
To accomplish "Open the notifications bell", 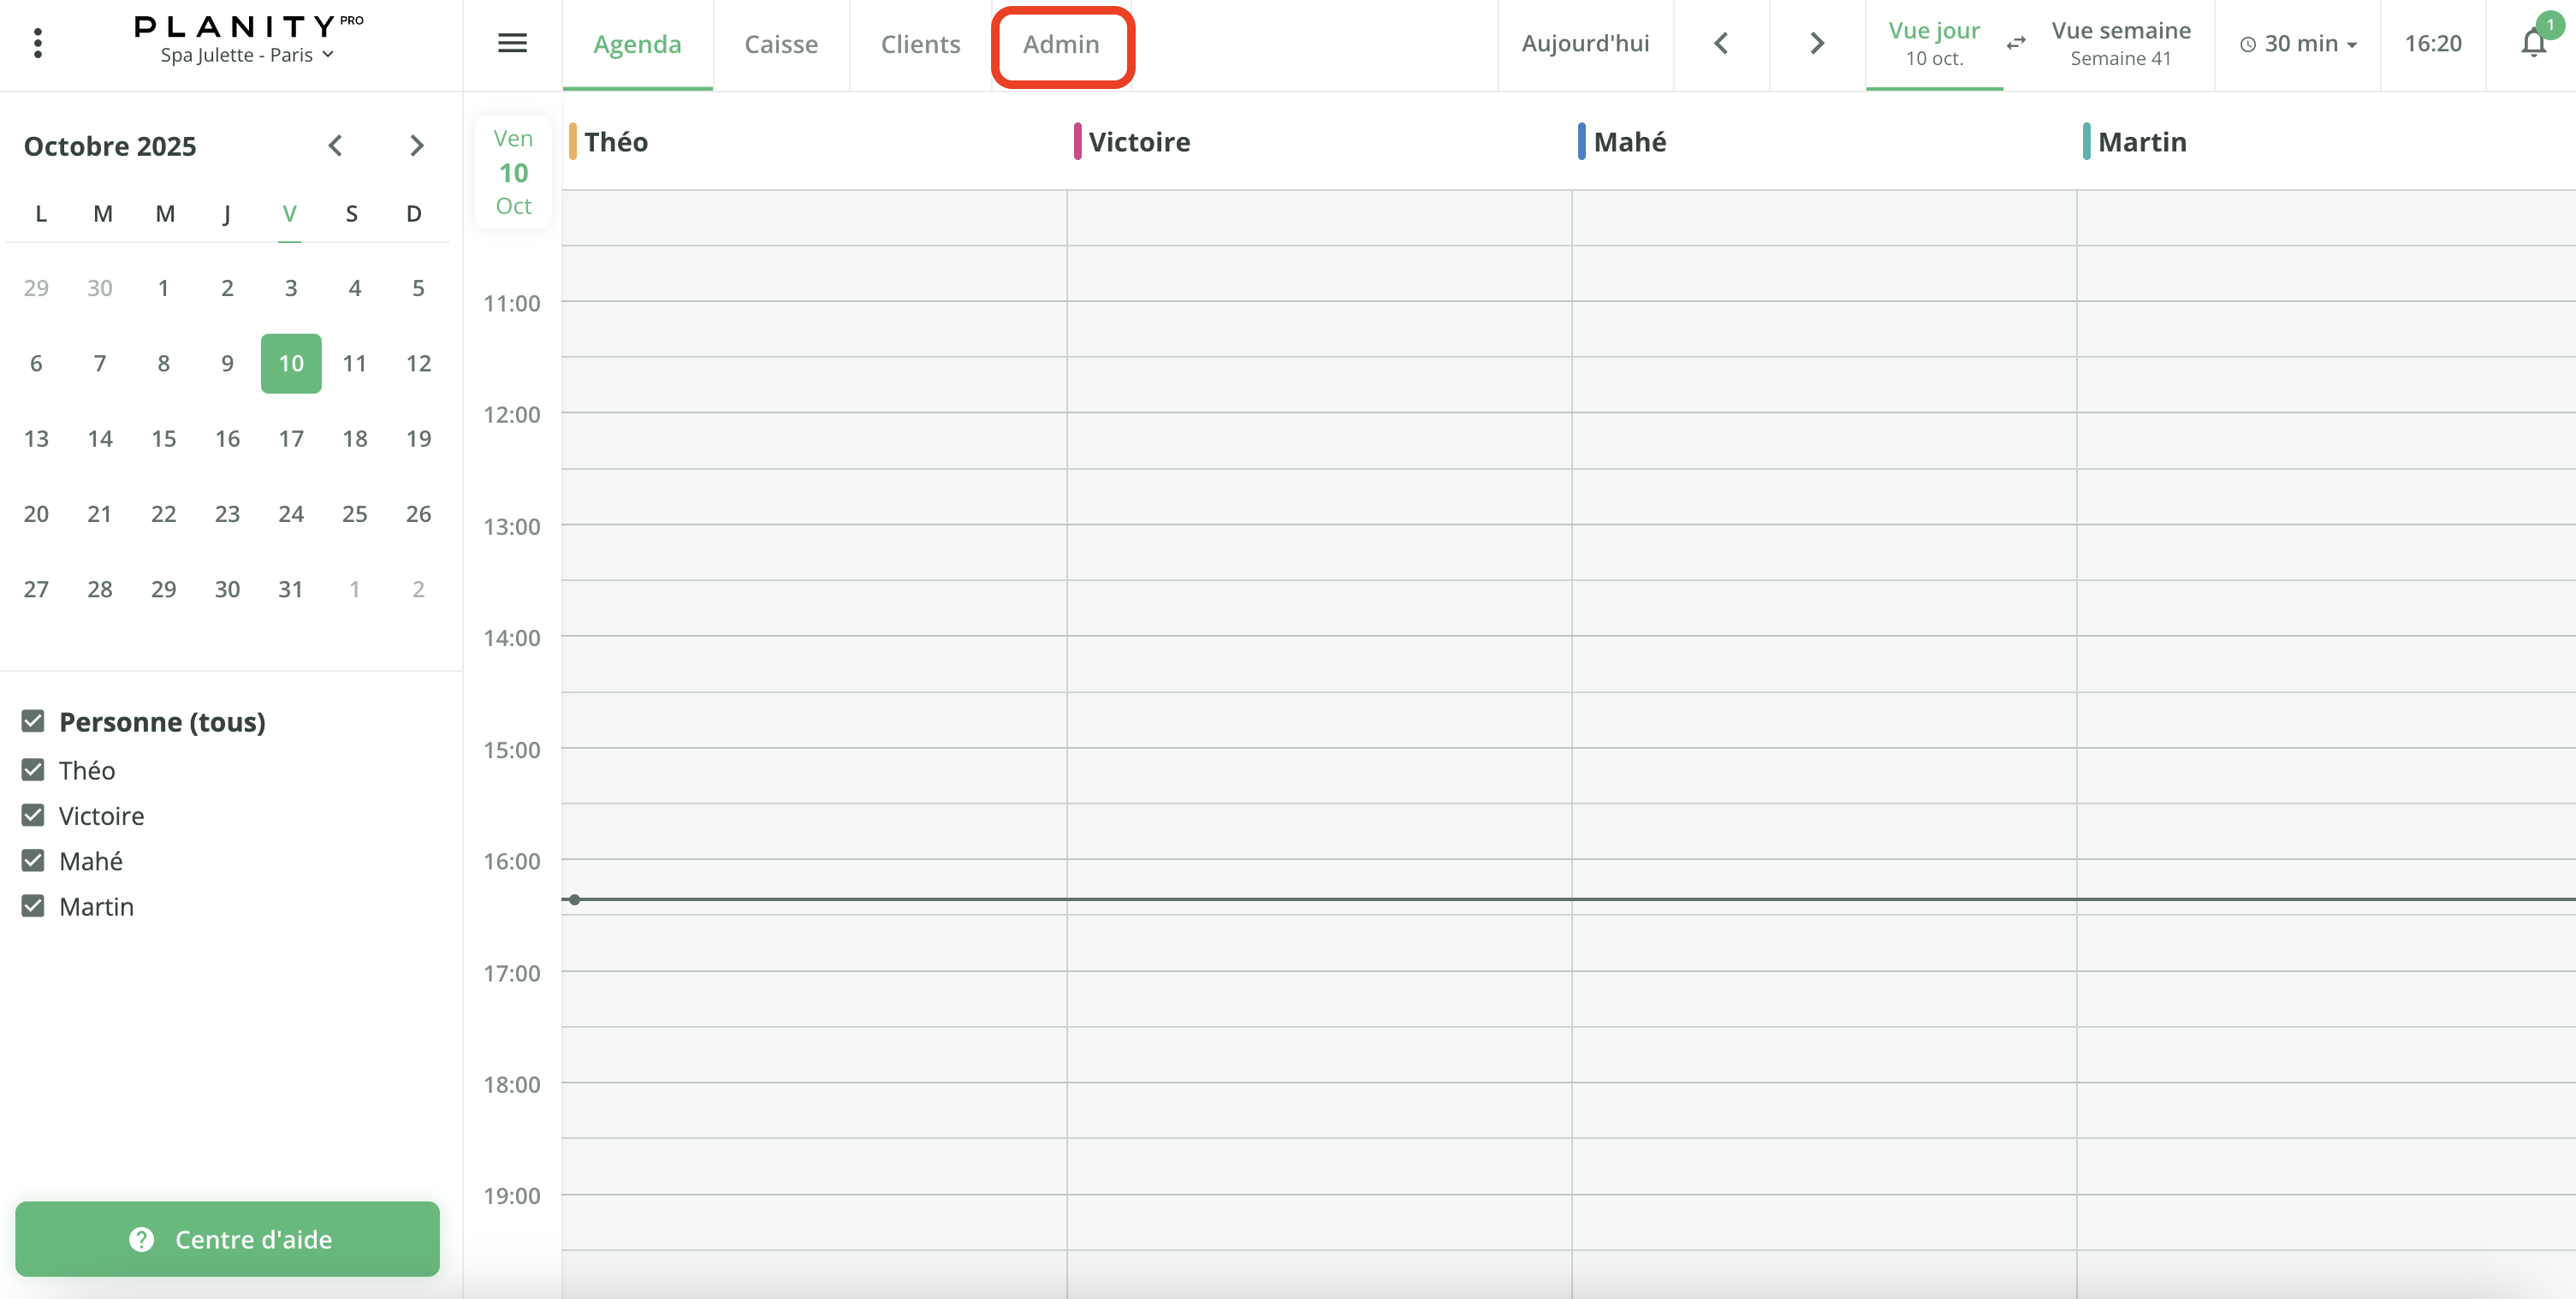I will pos(2533,43).
